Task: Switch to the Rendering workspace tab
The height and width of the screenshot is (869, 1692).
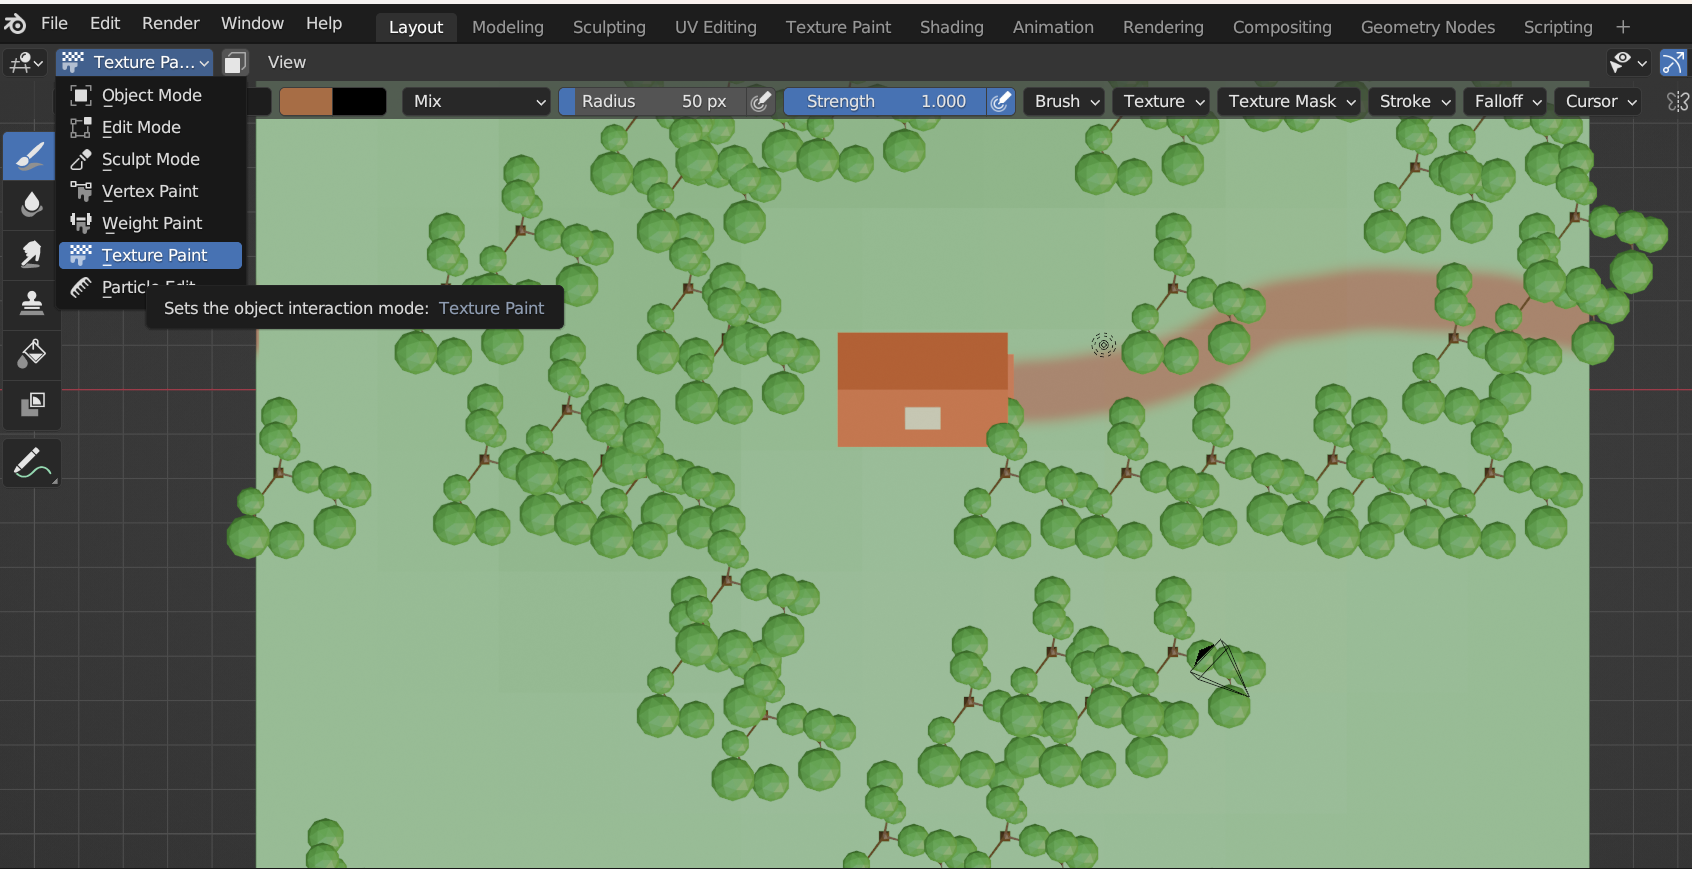Action: click(x=1163, y=27)
